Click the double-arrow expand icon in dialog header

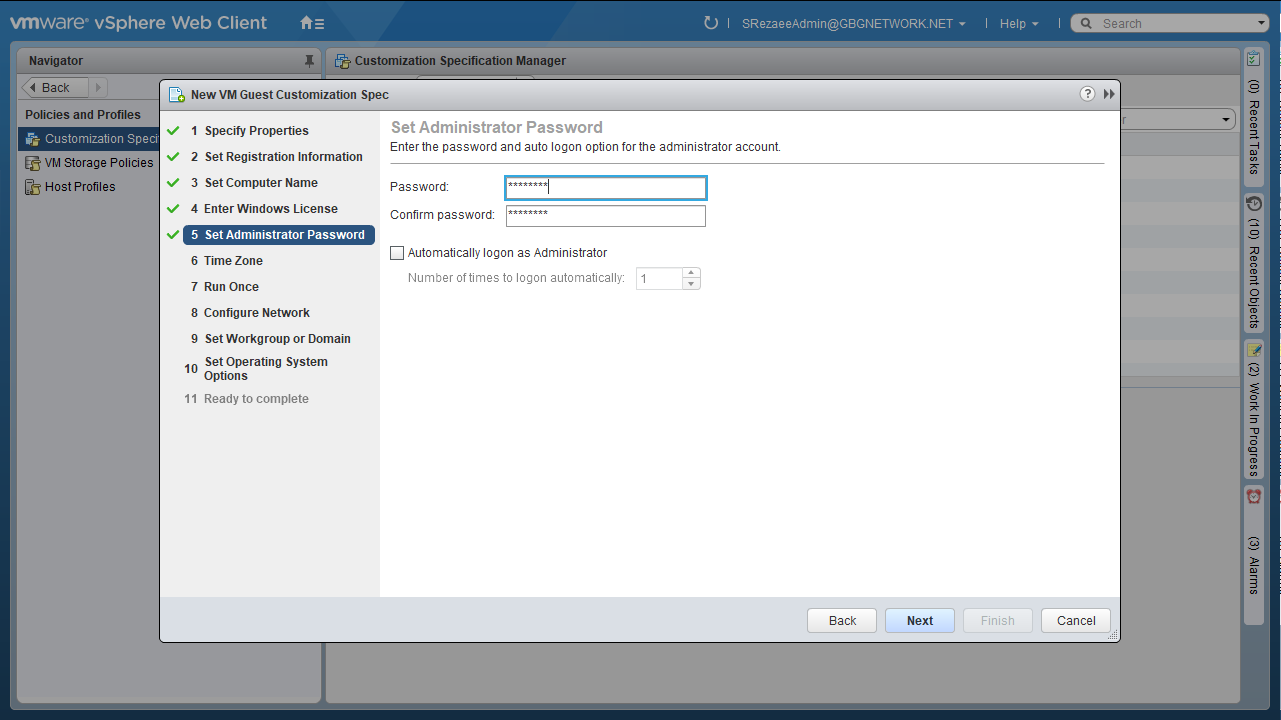point(1109,94)
